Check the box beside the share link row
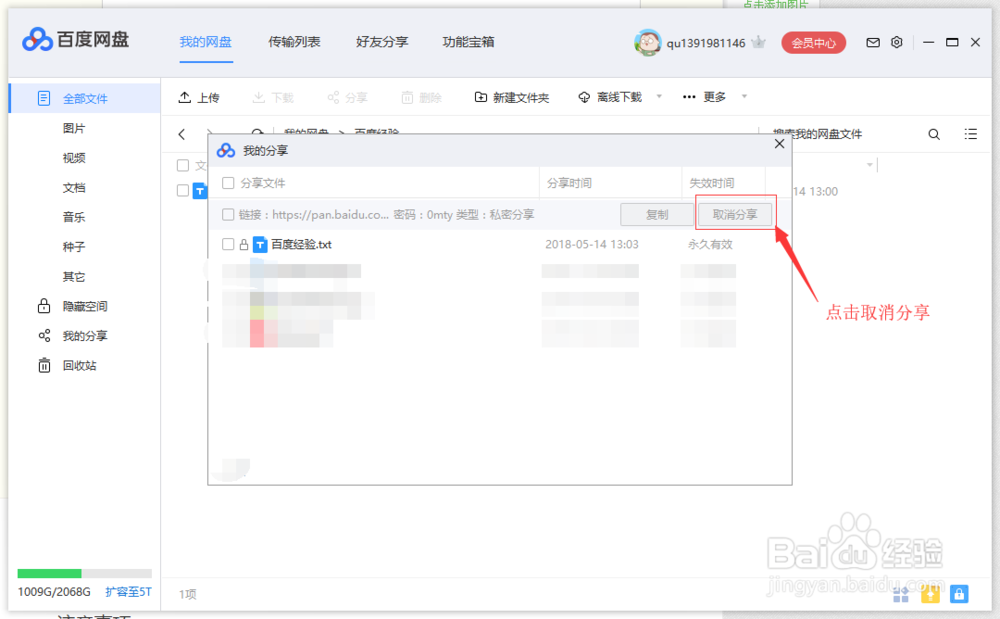1000x619 pixels. (227, 213)
